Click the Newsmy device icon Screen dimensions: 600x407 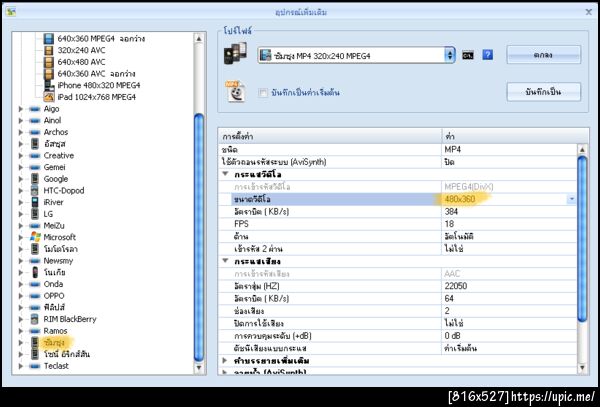coord(35,261)
